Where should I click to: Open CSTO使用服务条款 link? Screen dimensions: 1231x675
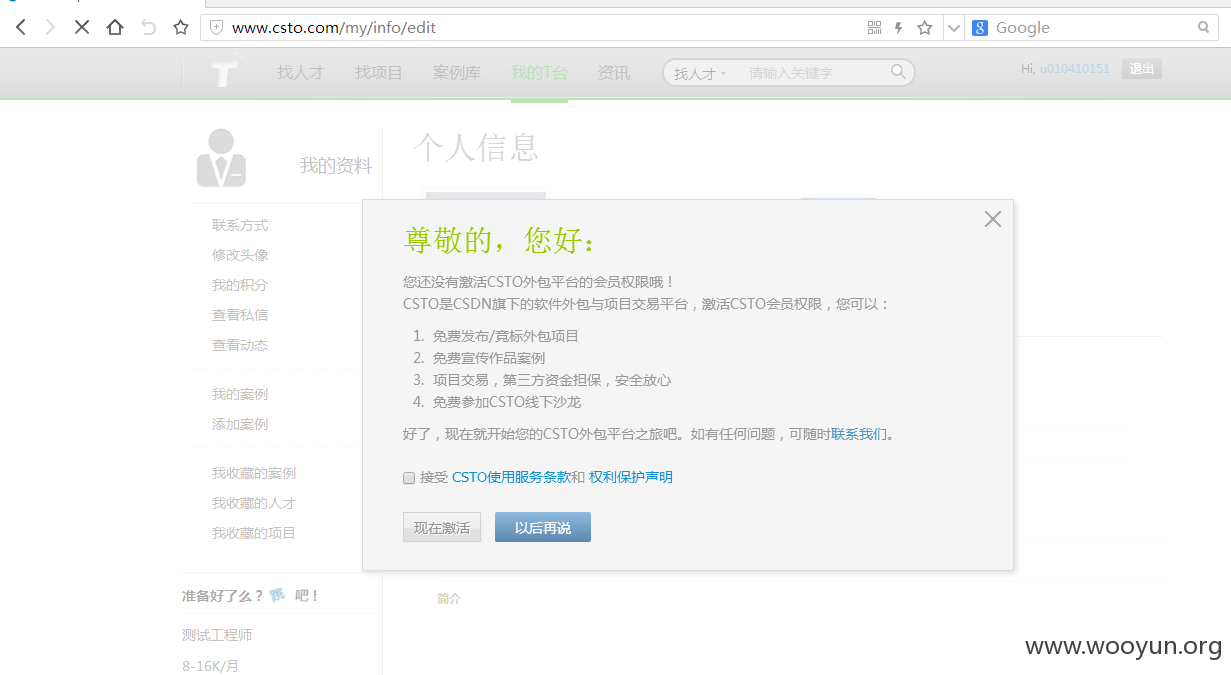[x=511, y=477]
